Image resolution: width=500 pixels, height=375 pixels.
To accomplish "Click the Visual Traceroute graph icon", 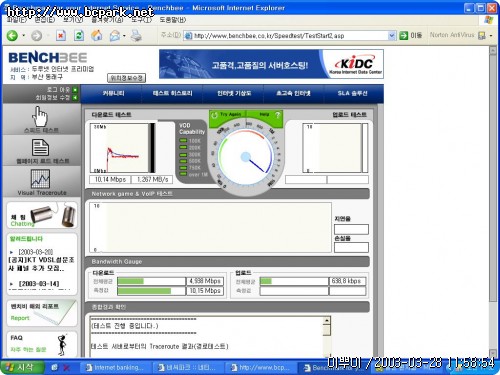I will (40, 179).
